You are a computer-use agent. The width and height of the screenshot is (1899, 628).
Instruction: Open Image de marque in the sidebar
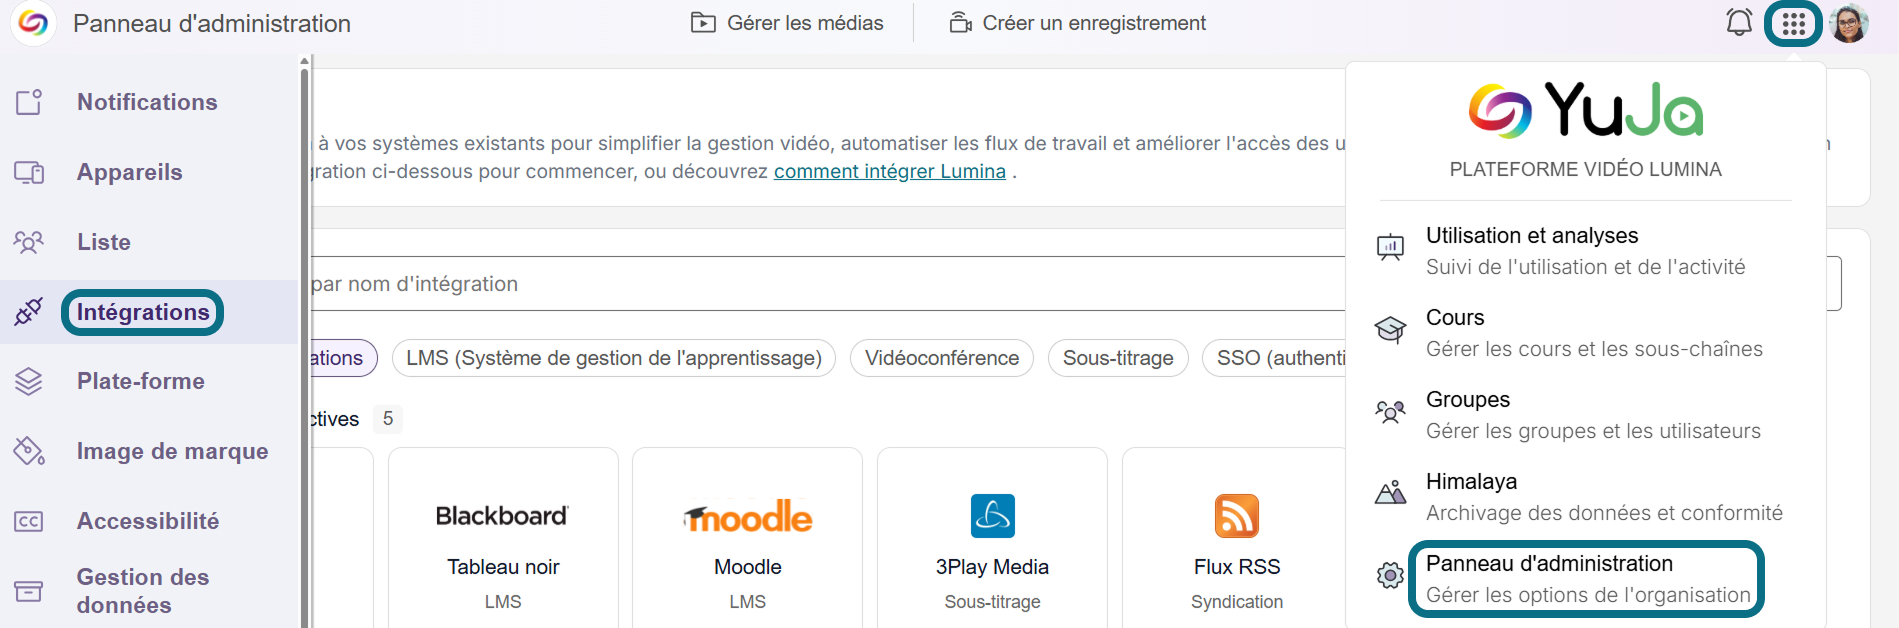(173, 451)
